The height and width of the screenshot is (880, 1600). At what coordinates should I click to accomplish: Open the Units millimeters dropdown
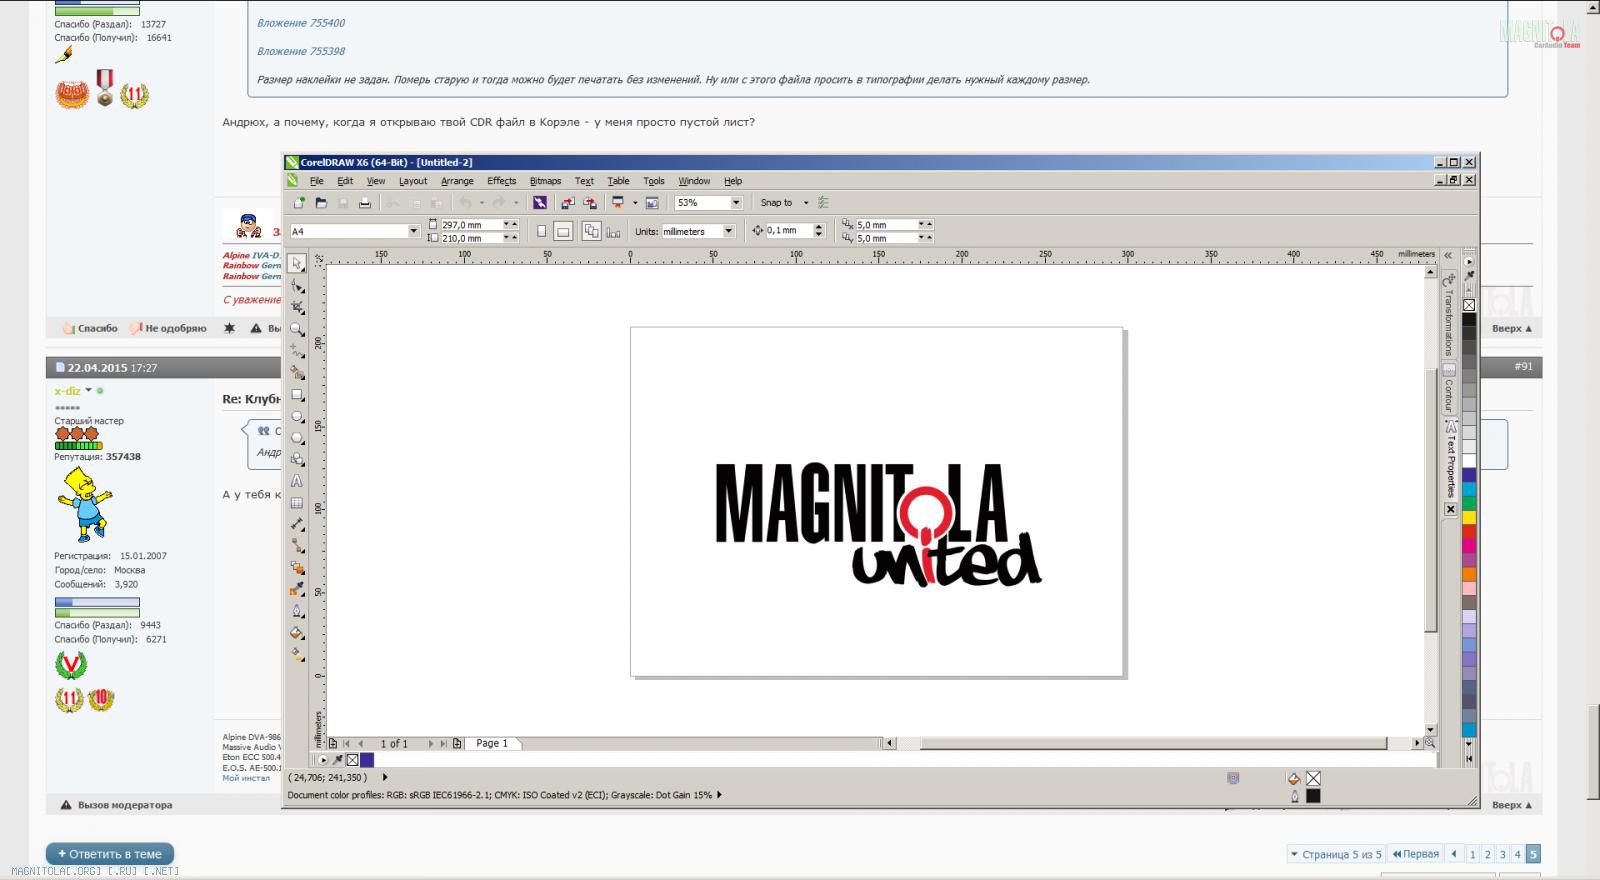tap(728, 231)
